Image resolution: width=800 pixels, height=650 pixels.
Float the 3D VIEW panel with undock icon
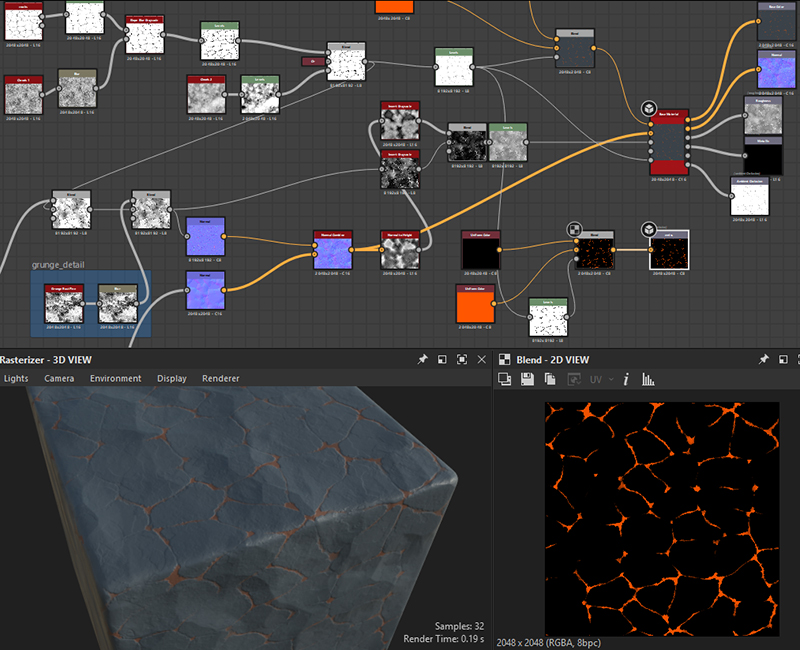click(442, 359)
